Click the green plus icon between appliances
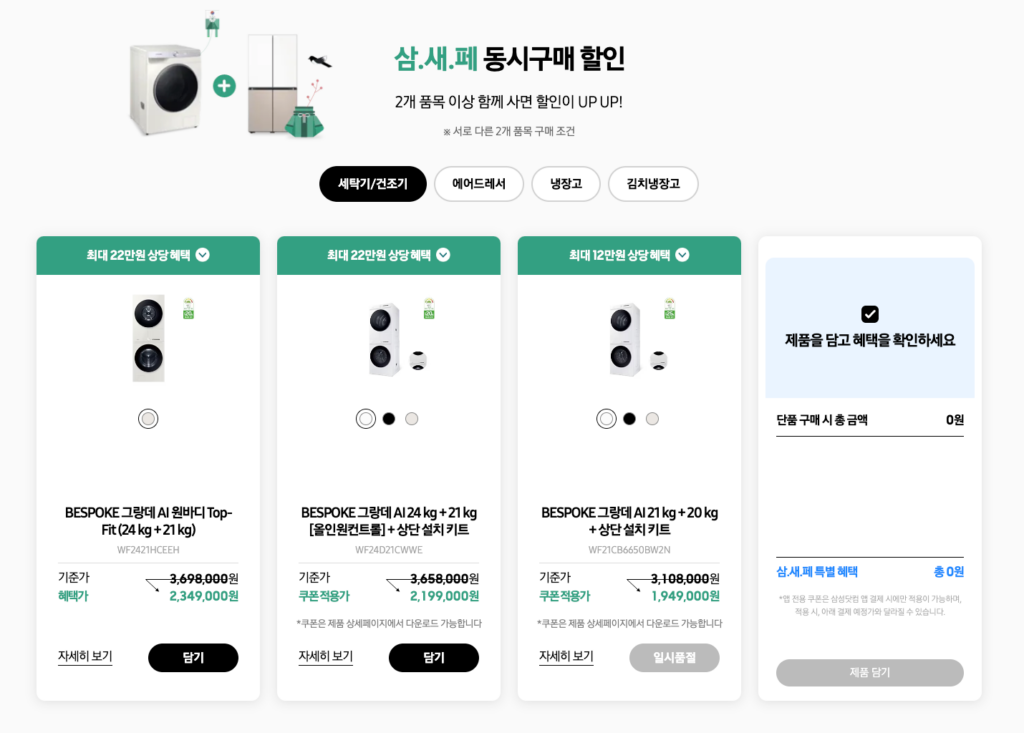1024x733 pixels. pyautogui.click(x=224, y=86)
